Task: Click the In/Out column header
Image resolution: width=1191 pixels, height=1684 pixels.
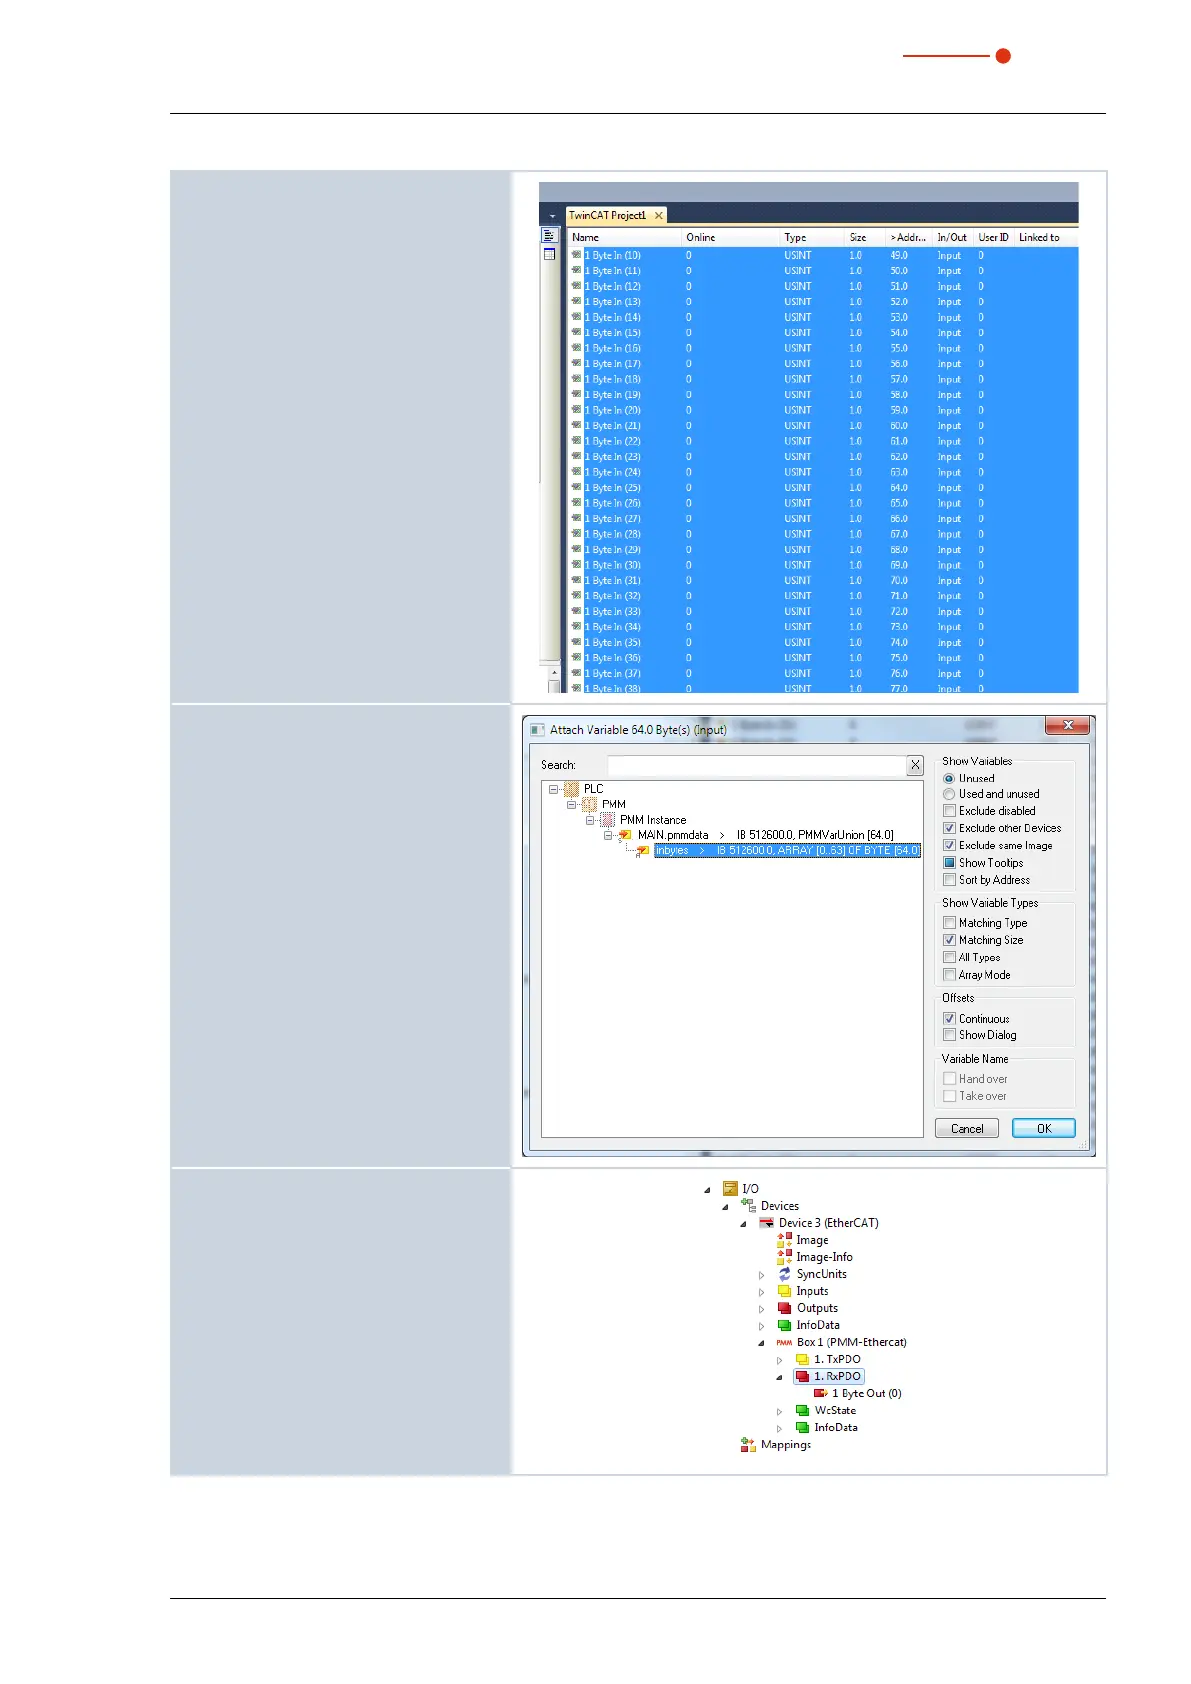Action: point(953,237)
